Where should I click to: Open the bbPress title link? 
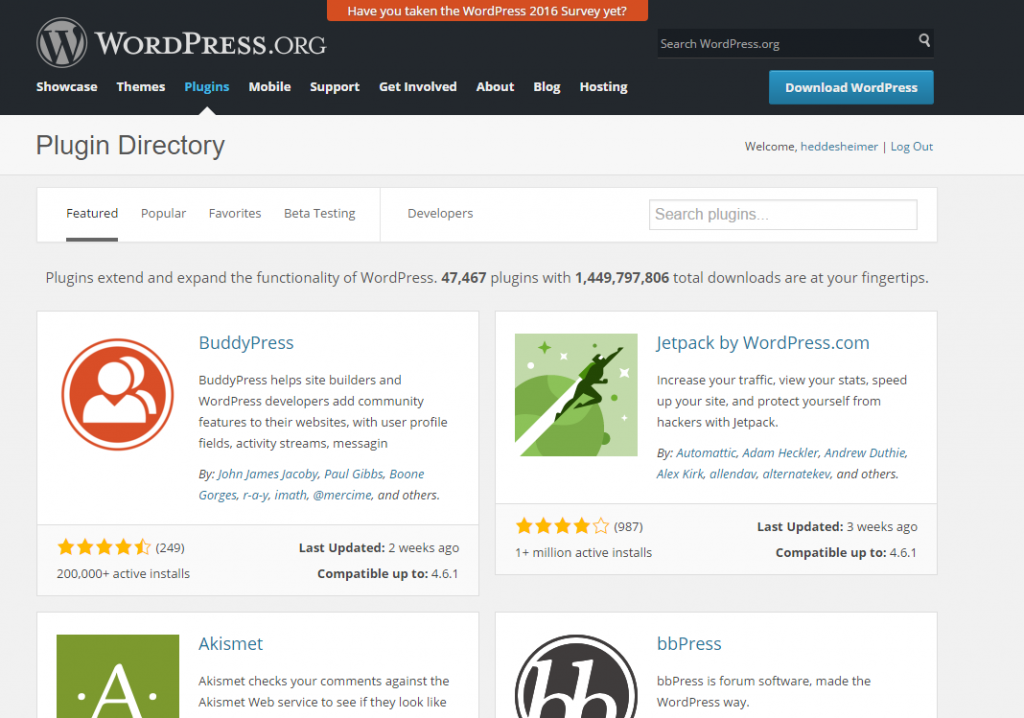coord(689,644)
